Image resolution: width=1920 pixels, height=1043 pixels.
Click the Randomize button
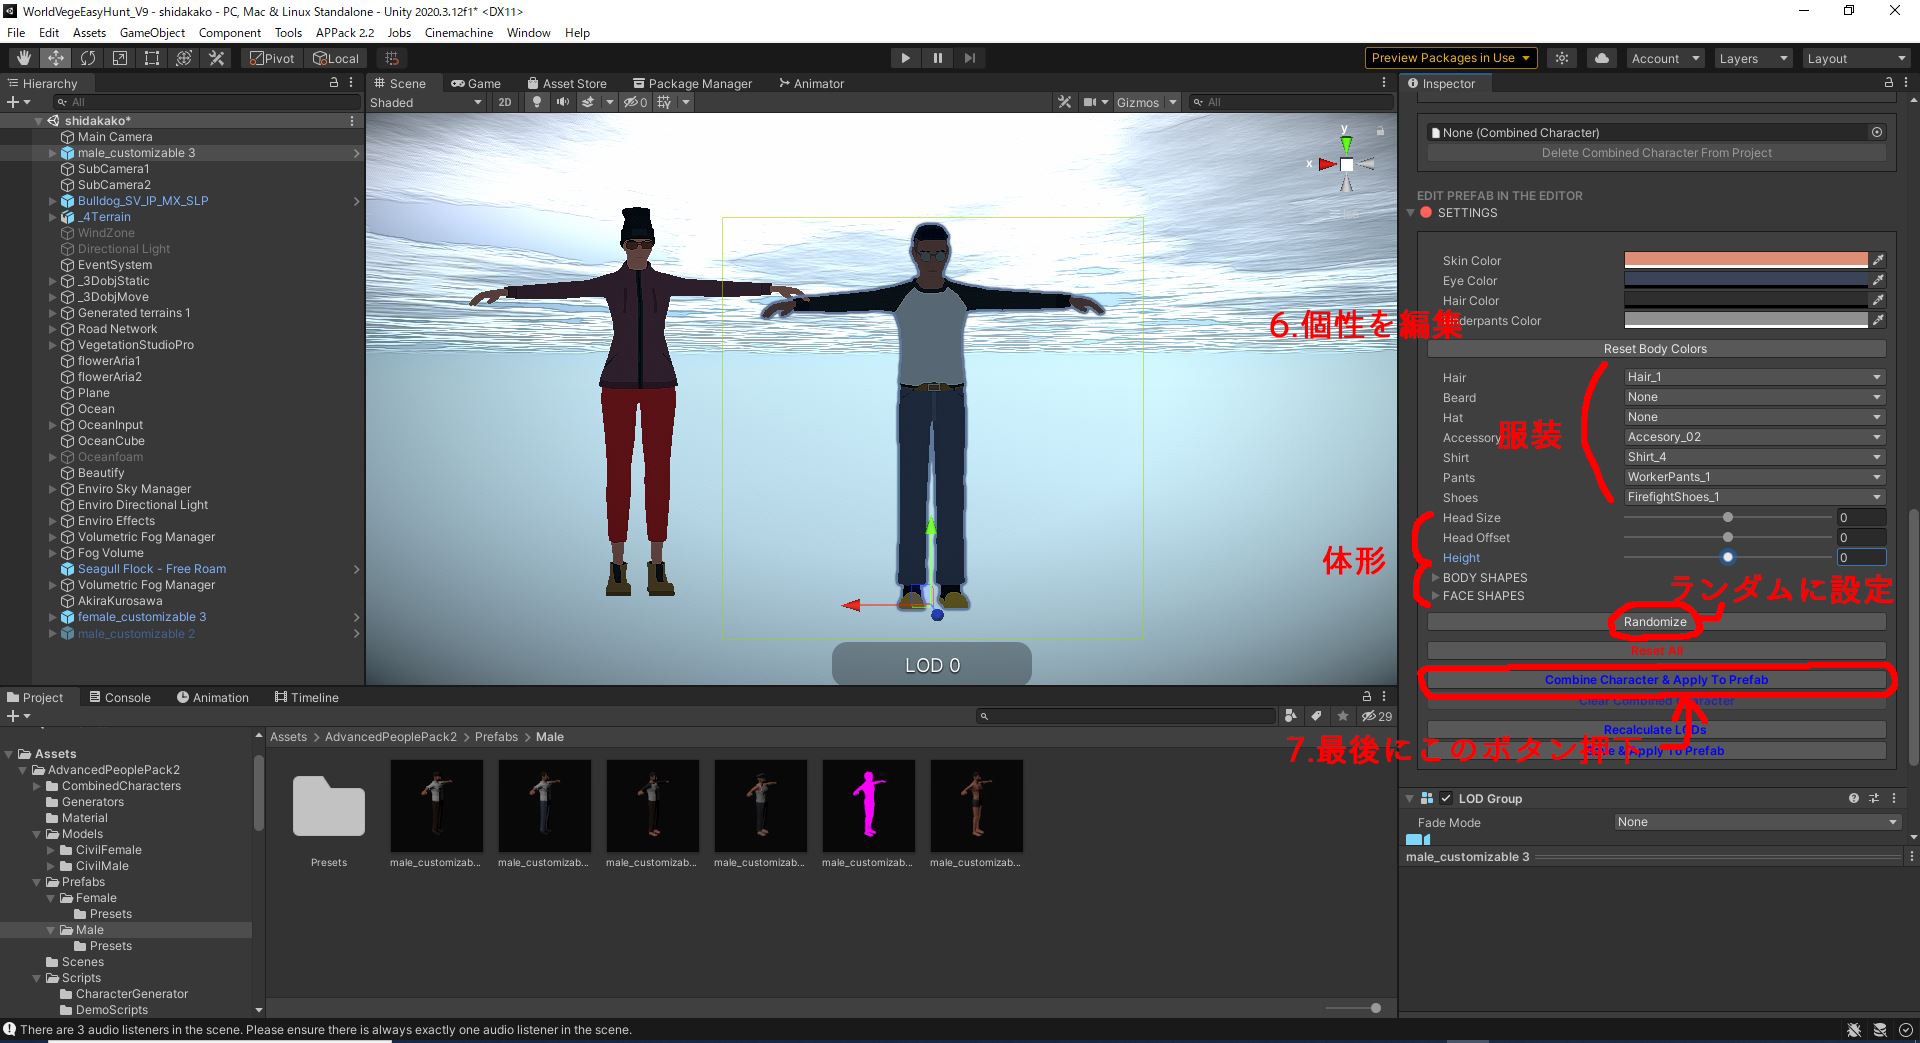[x=1655, y=621]
